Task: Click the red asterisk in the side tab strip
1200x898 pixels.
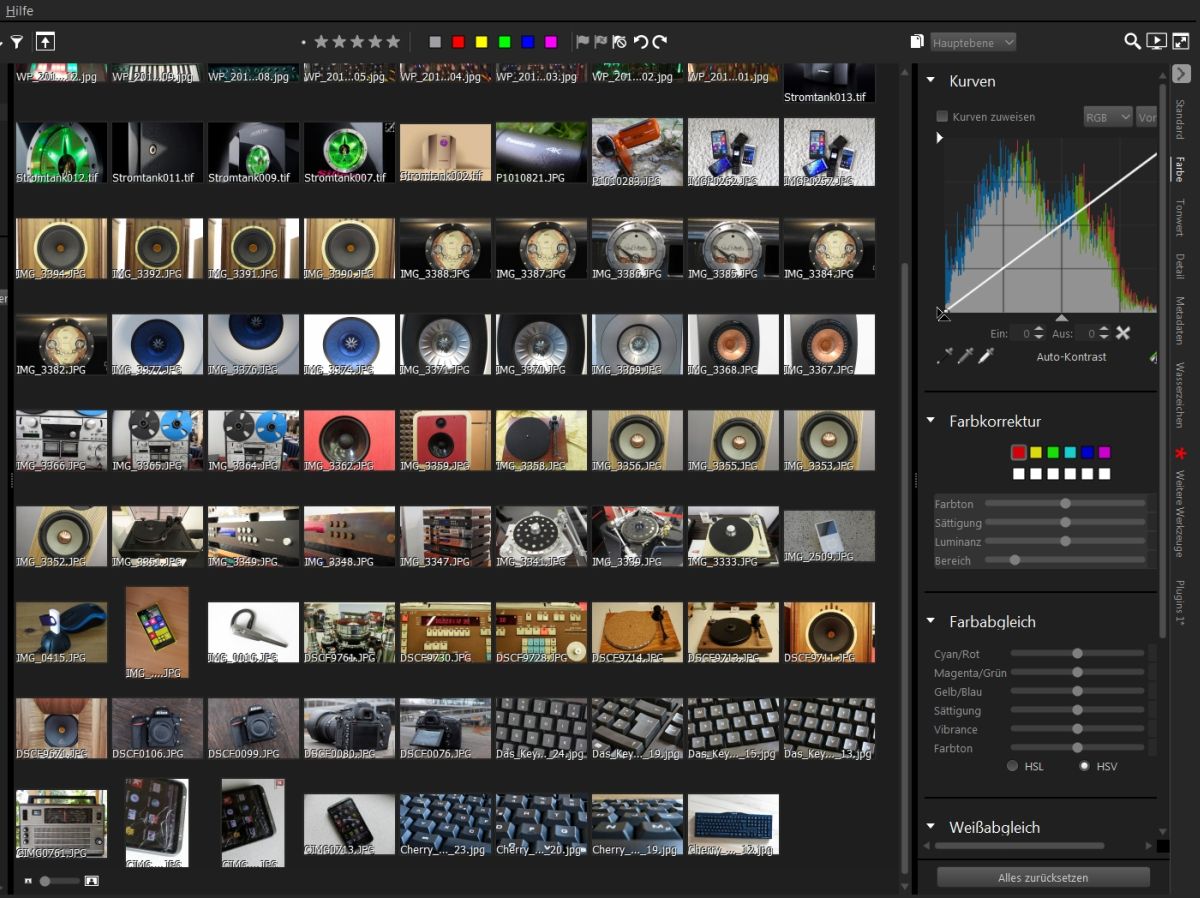Action: pos(1180,454)
